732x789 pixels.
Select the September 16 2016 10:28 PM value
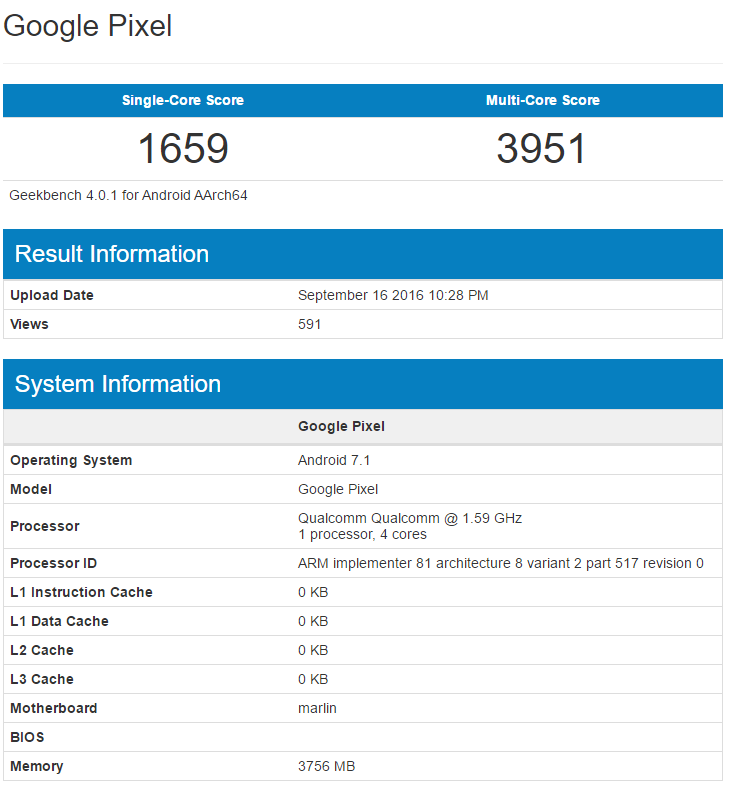click(x=393, y=295)
